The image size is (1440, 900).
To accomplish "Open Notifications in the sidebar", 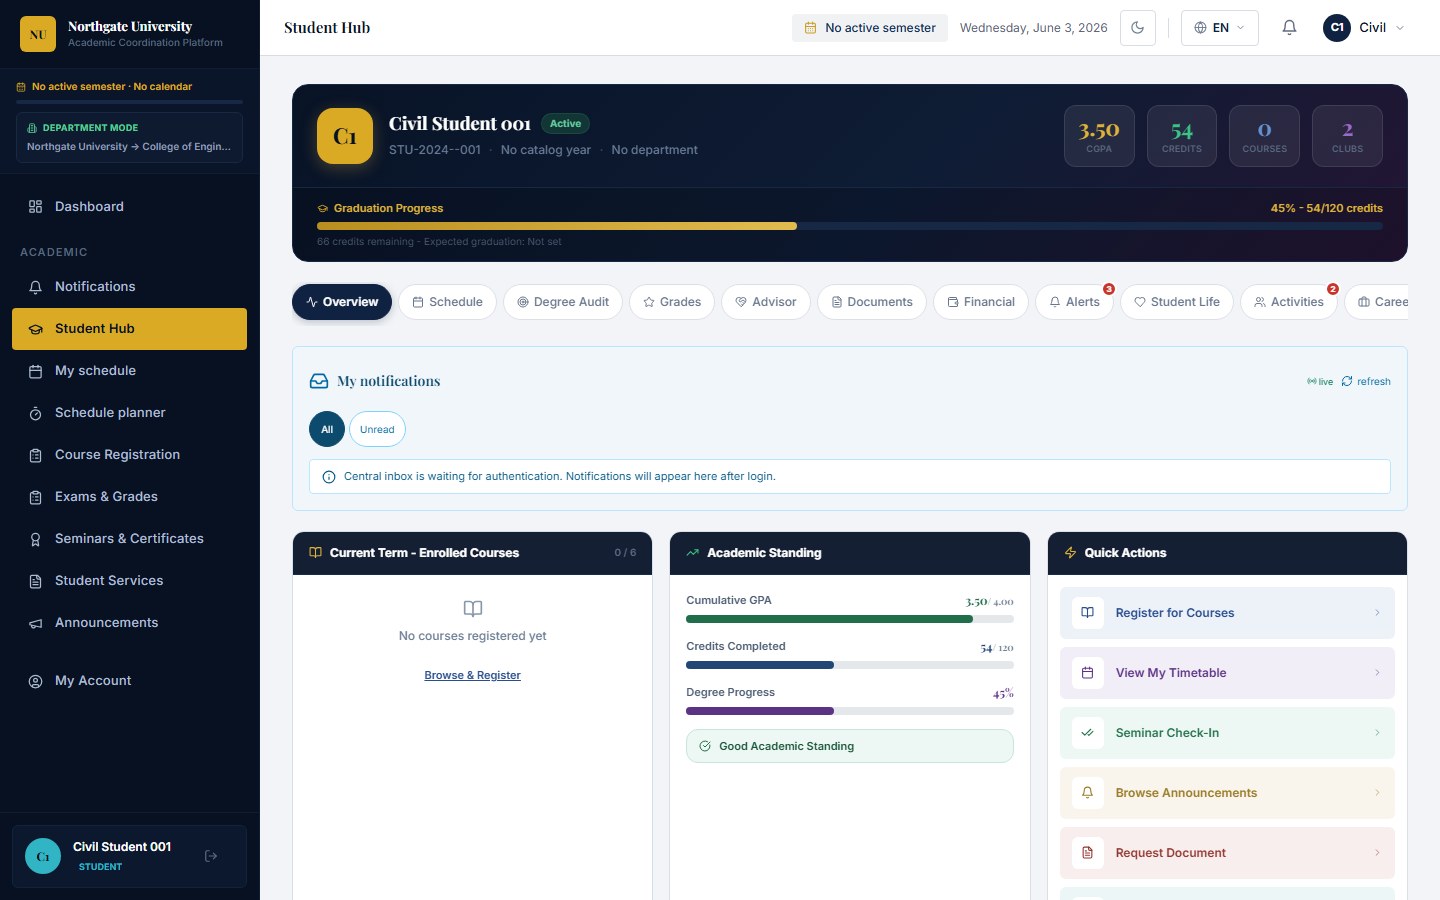I will 130,287.
